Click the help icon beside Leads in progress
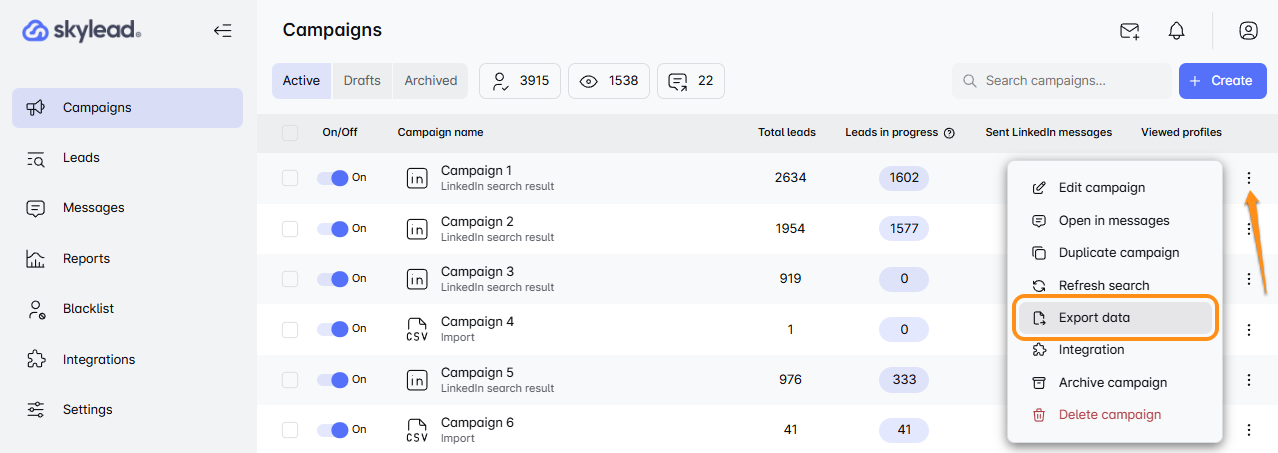This screenshot has width=1278, height=453. 949,133
